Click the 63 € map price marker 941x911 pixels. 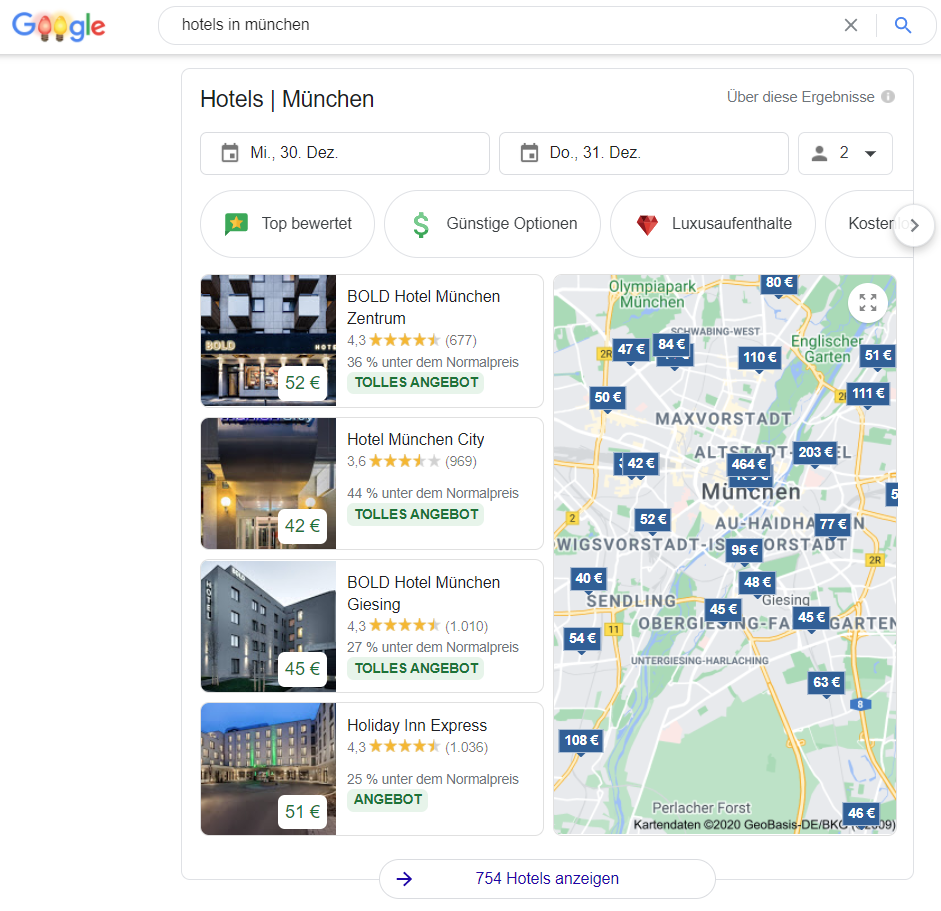[826, 682]
